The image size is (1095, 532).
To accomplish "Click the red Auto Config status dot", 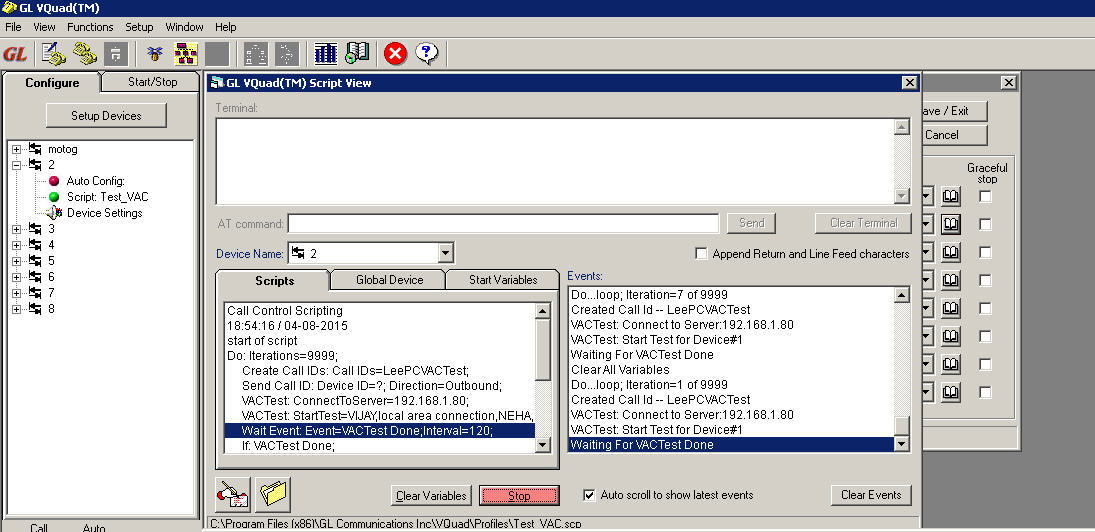I will point(54,181).
